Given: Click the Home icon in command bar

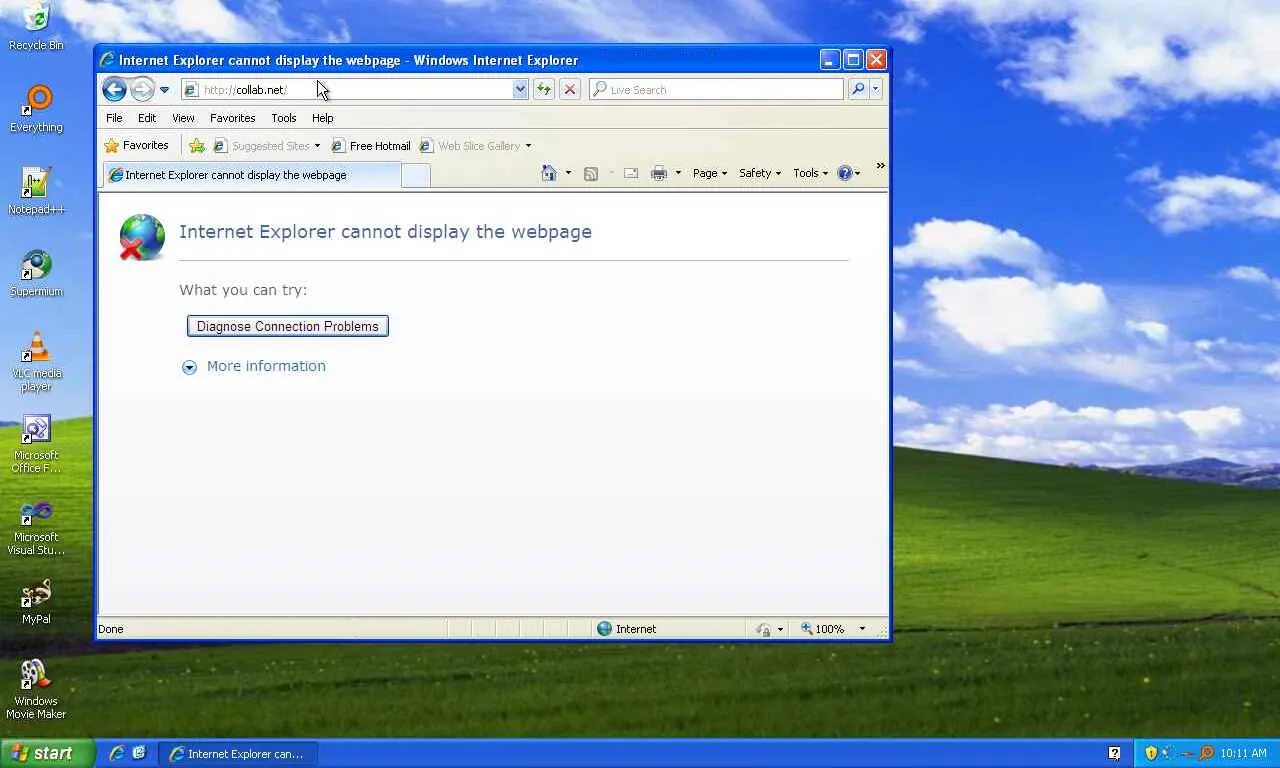Looking at the screenshot, I should (548, 173).
